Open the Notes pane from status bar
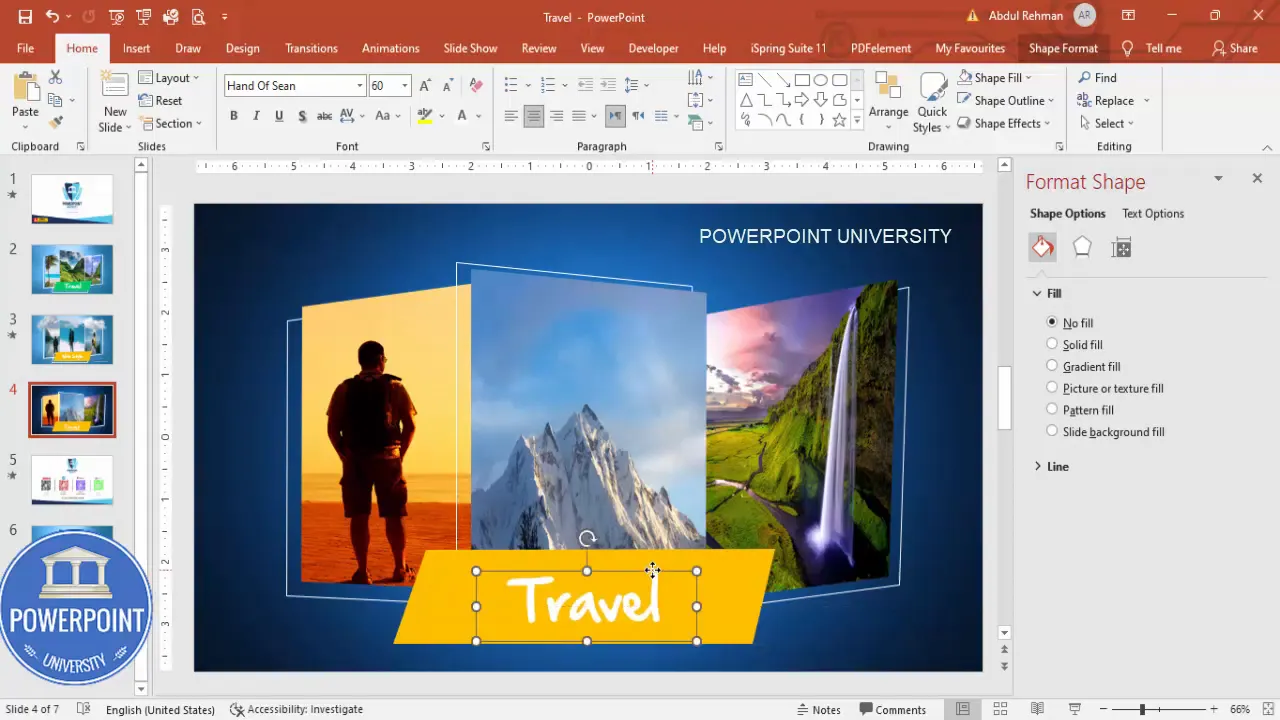The image size is (1280, 720). pyautogui.click(x=818, y=709)
